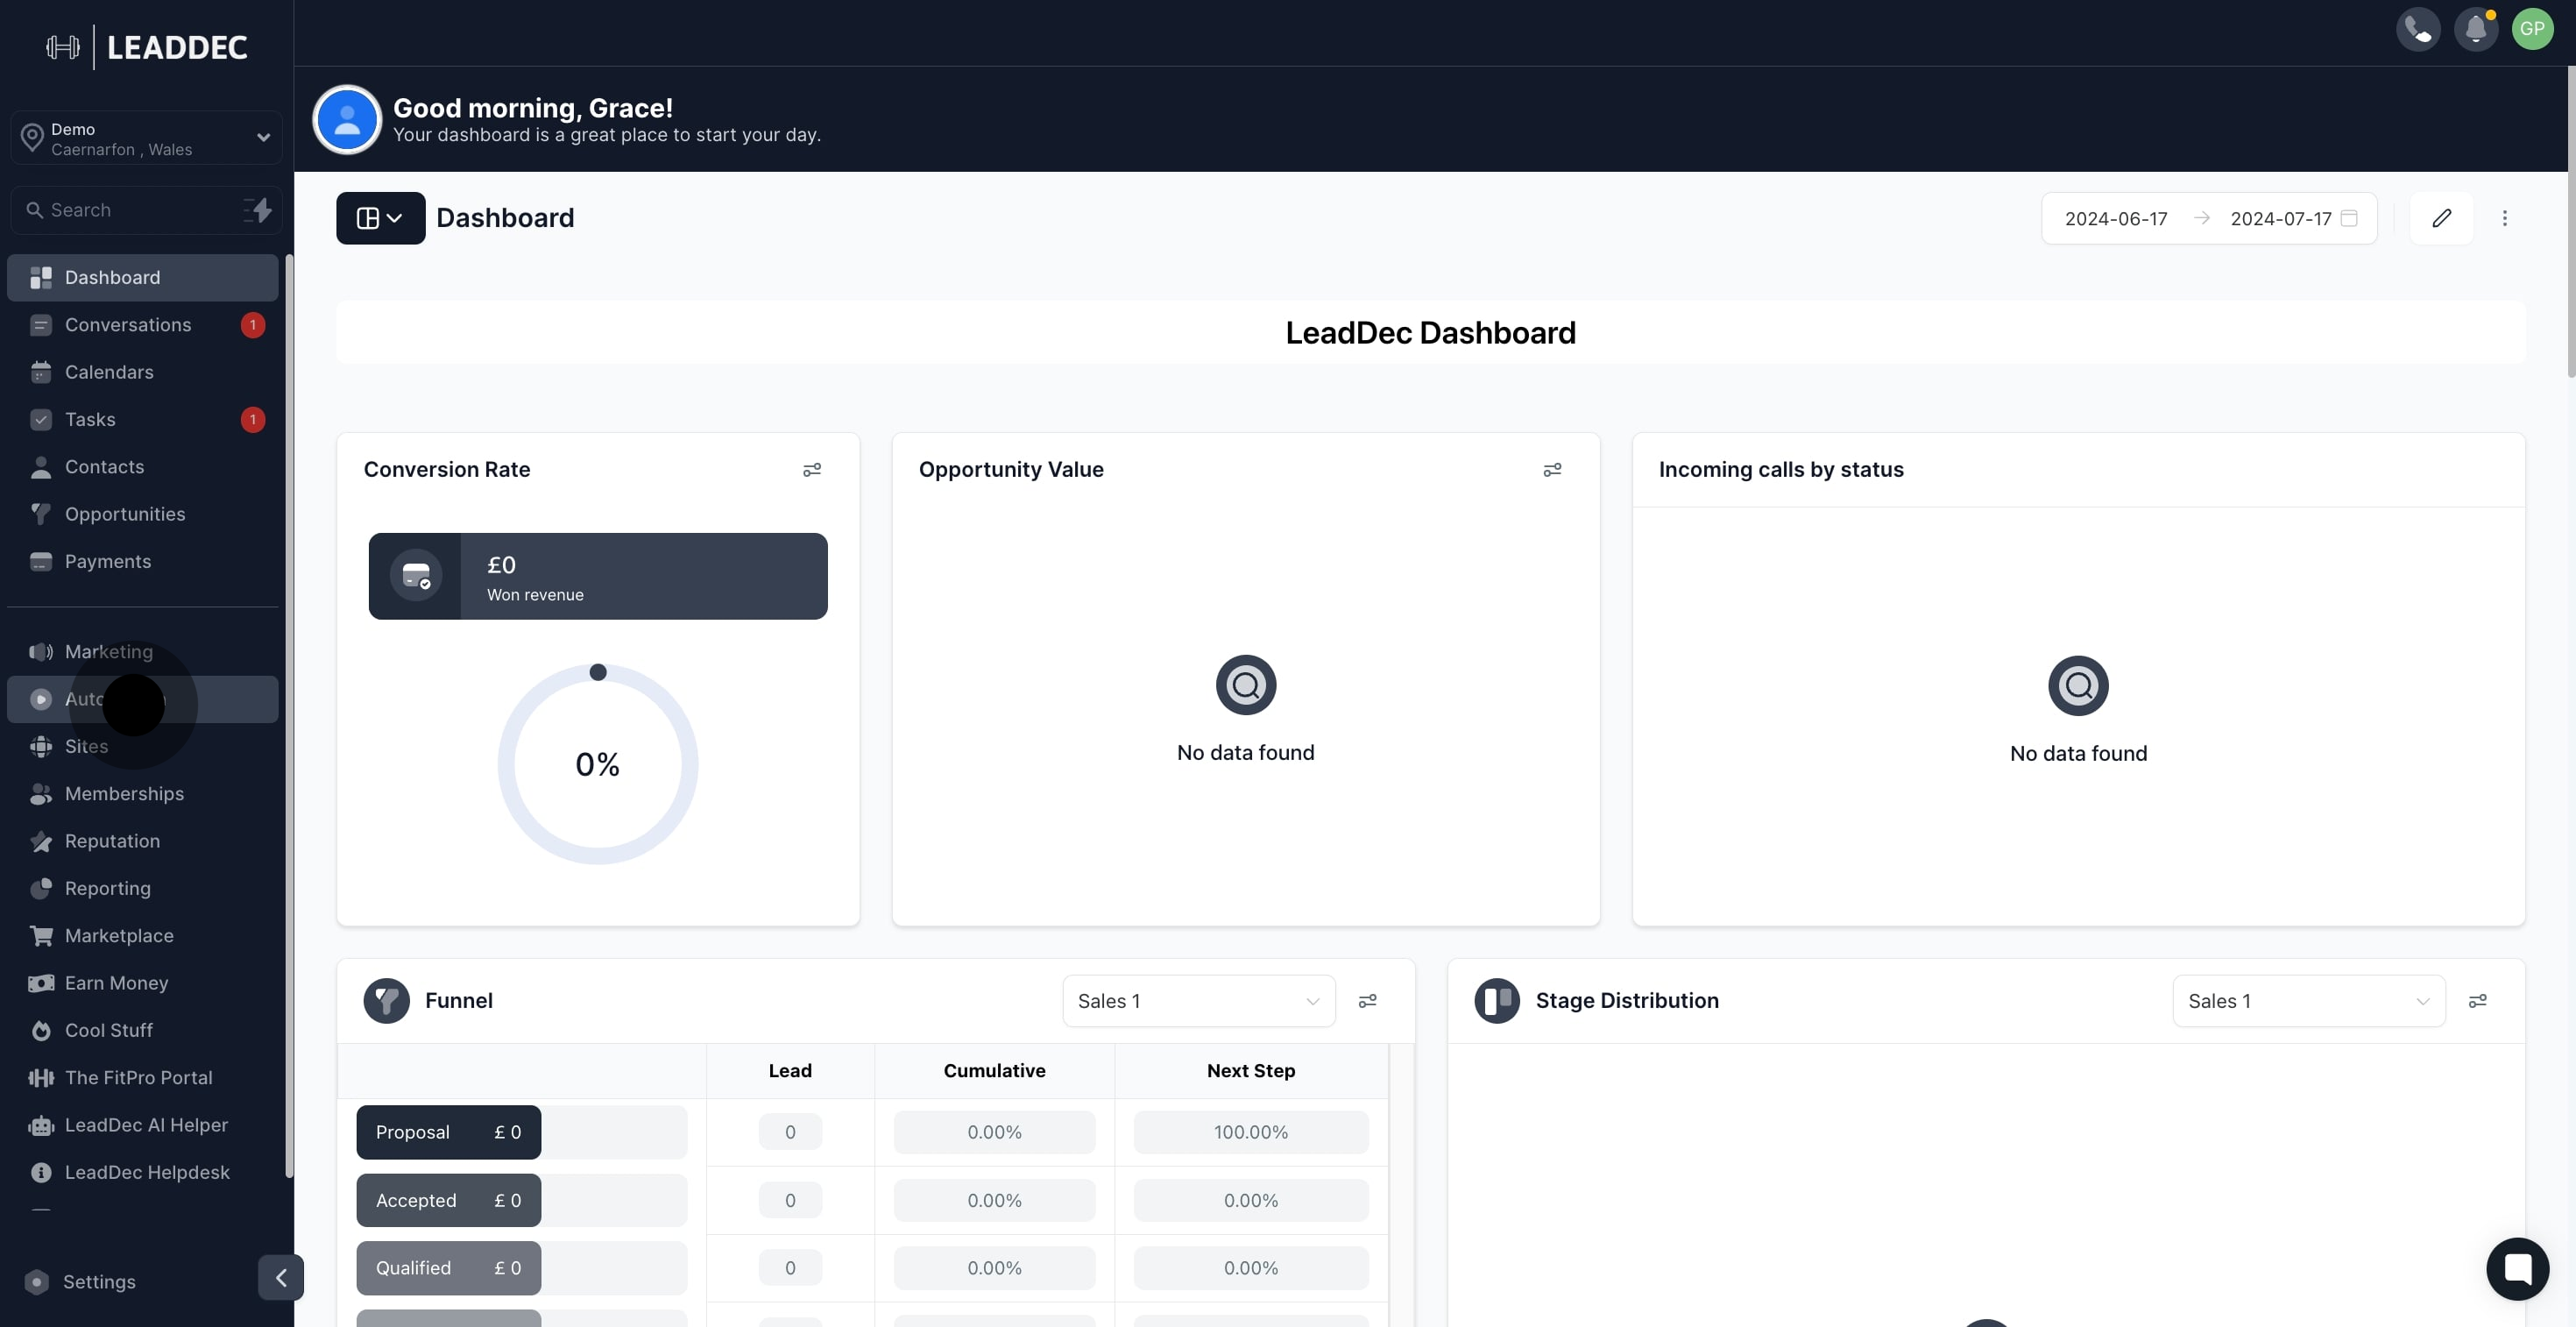This screenshot has height=1327, width=2576.
Task: Open Memberships in sidebar
Action: click(x=143, y=794)
